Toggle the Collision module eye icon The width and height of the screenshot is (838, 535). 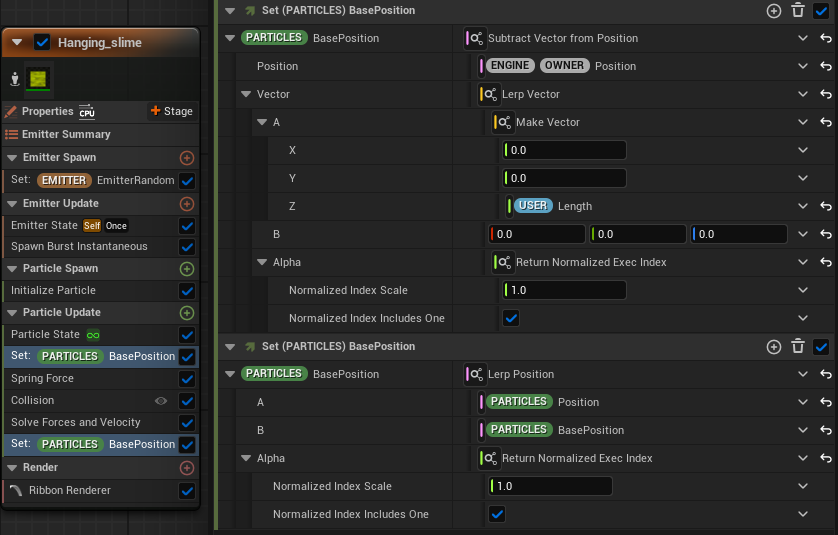point(160,401)
